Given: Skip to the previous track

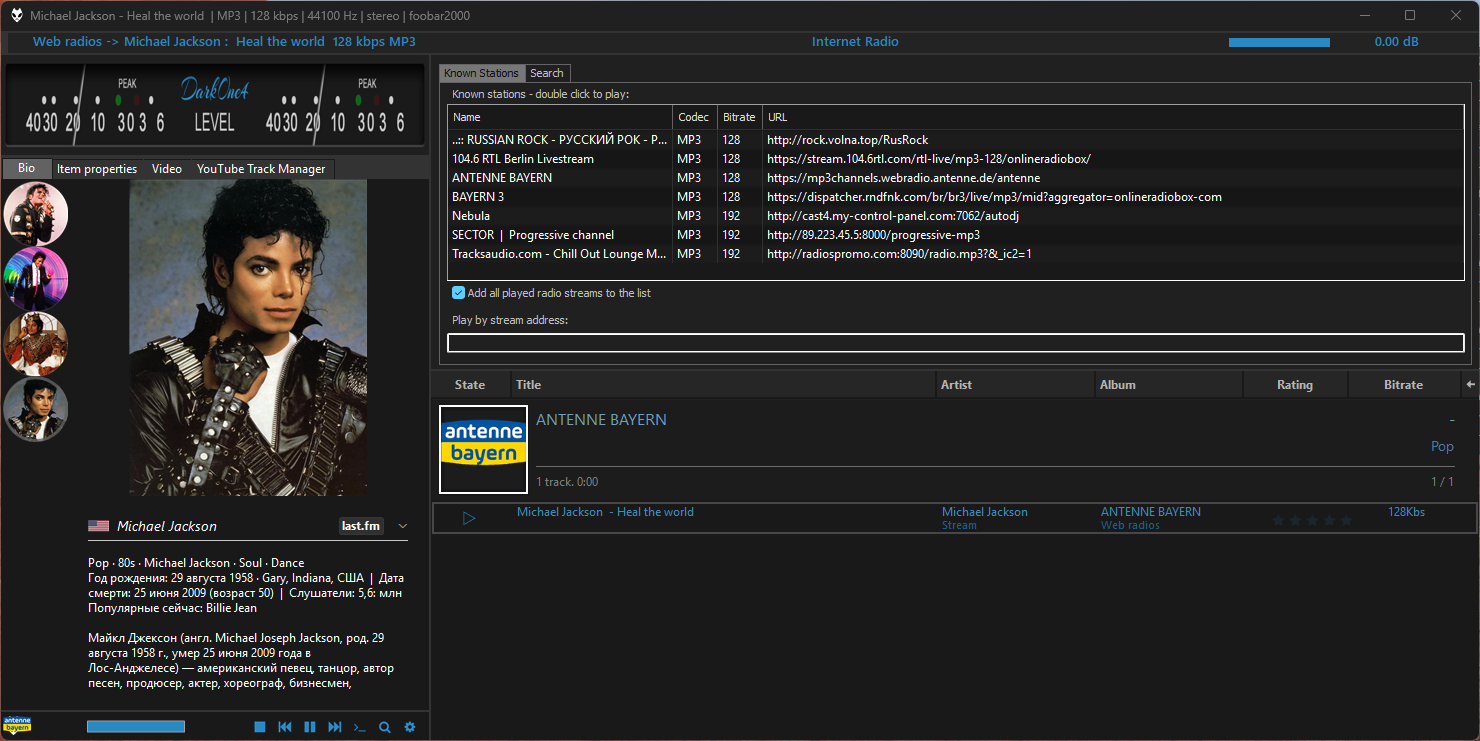Looking at the screenshot, I should (x=285, y=727).
